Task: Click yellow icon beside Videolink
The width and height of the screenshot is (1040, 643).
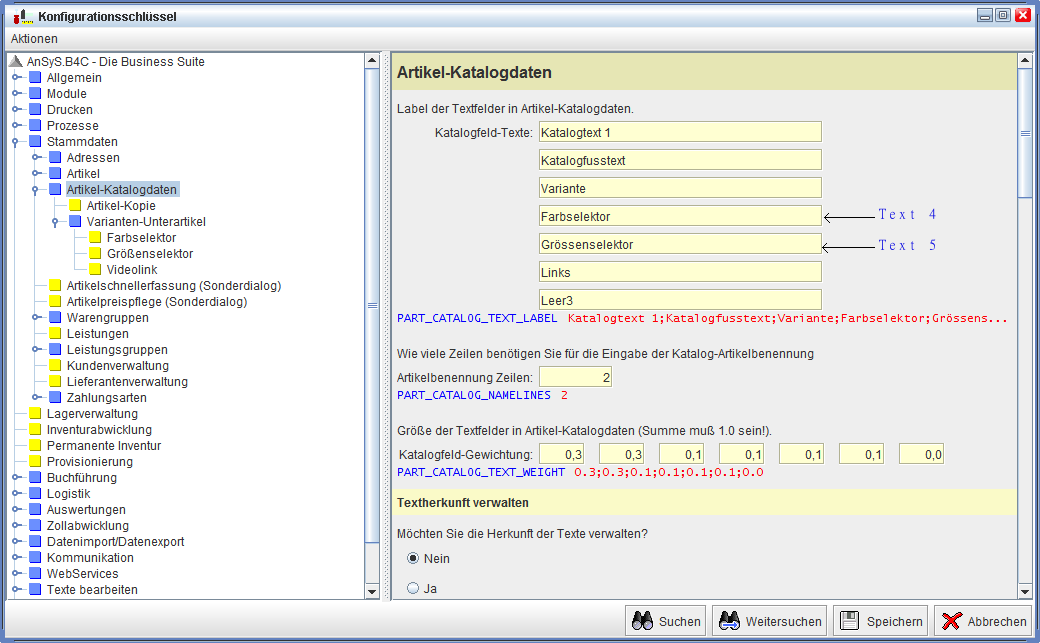Action: point(95,270)
